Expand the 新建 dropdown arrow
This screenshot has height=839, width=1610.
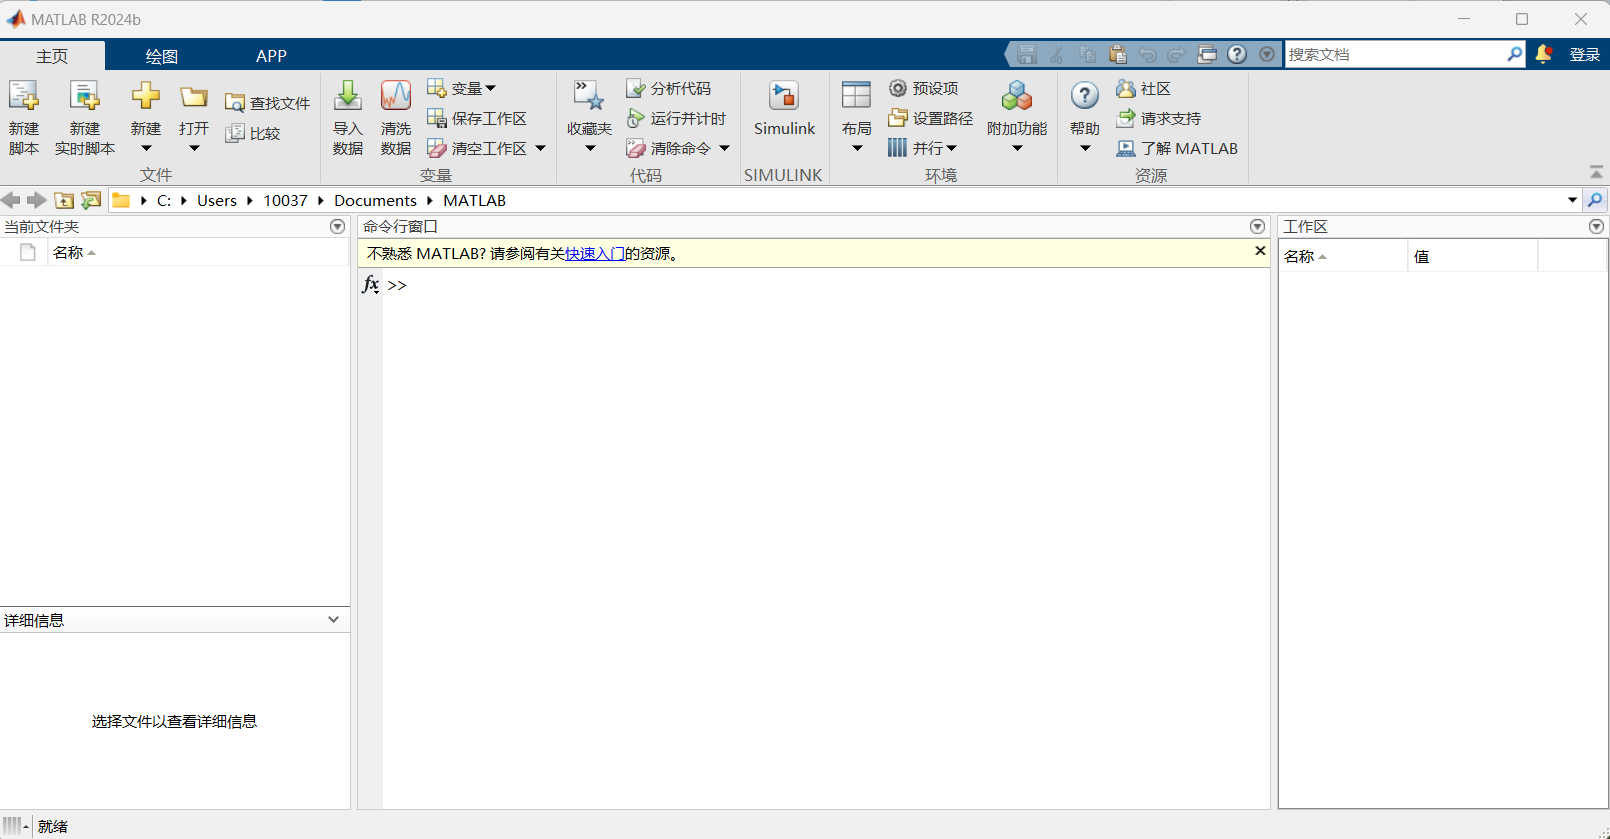point(146,149)
